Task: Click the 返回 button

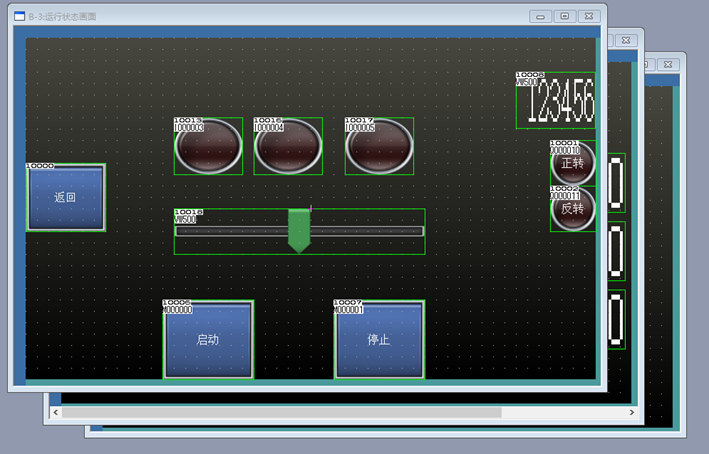Action: pyautogui.click(x=66, y=198)
